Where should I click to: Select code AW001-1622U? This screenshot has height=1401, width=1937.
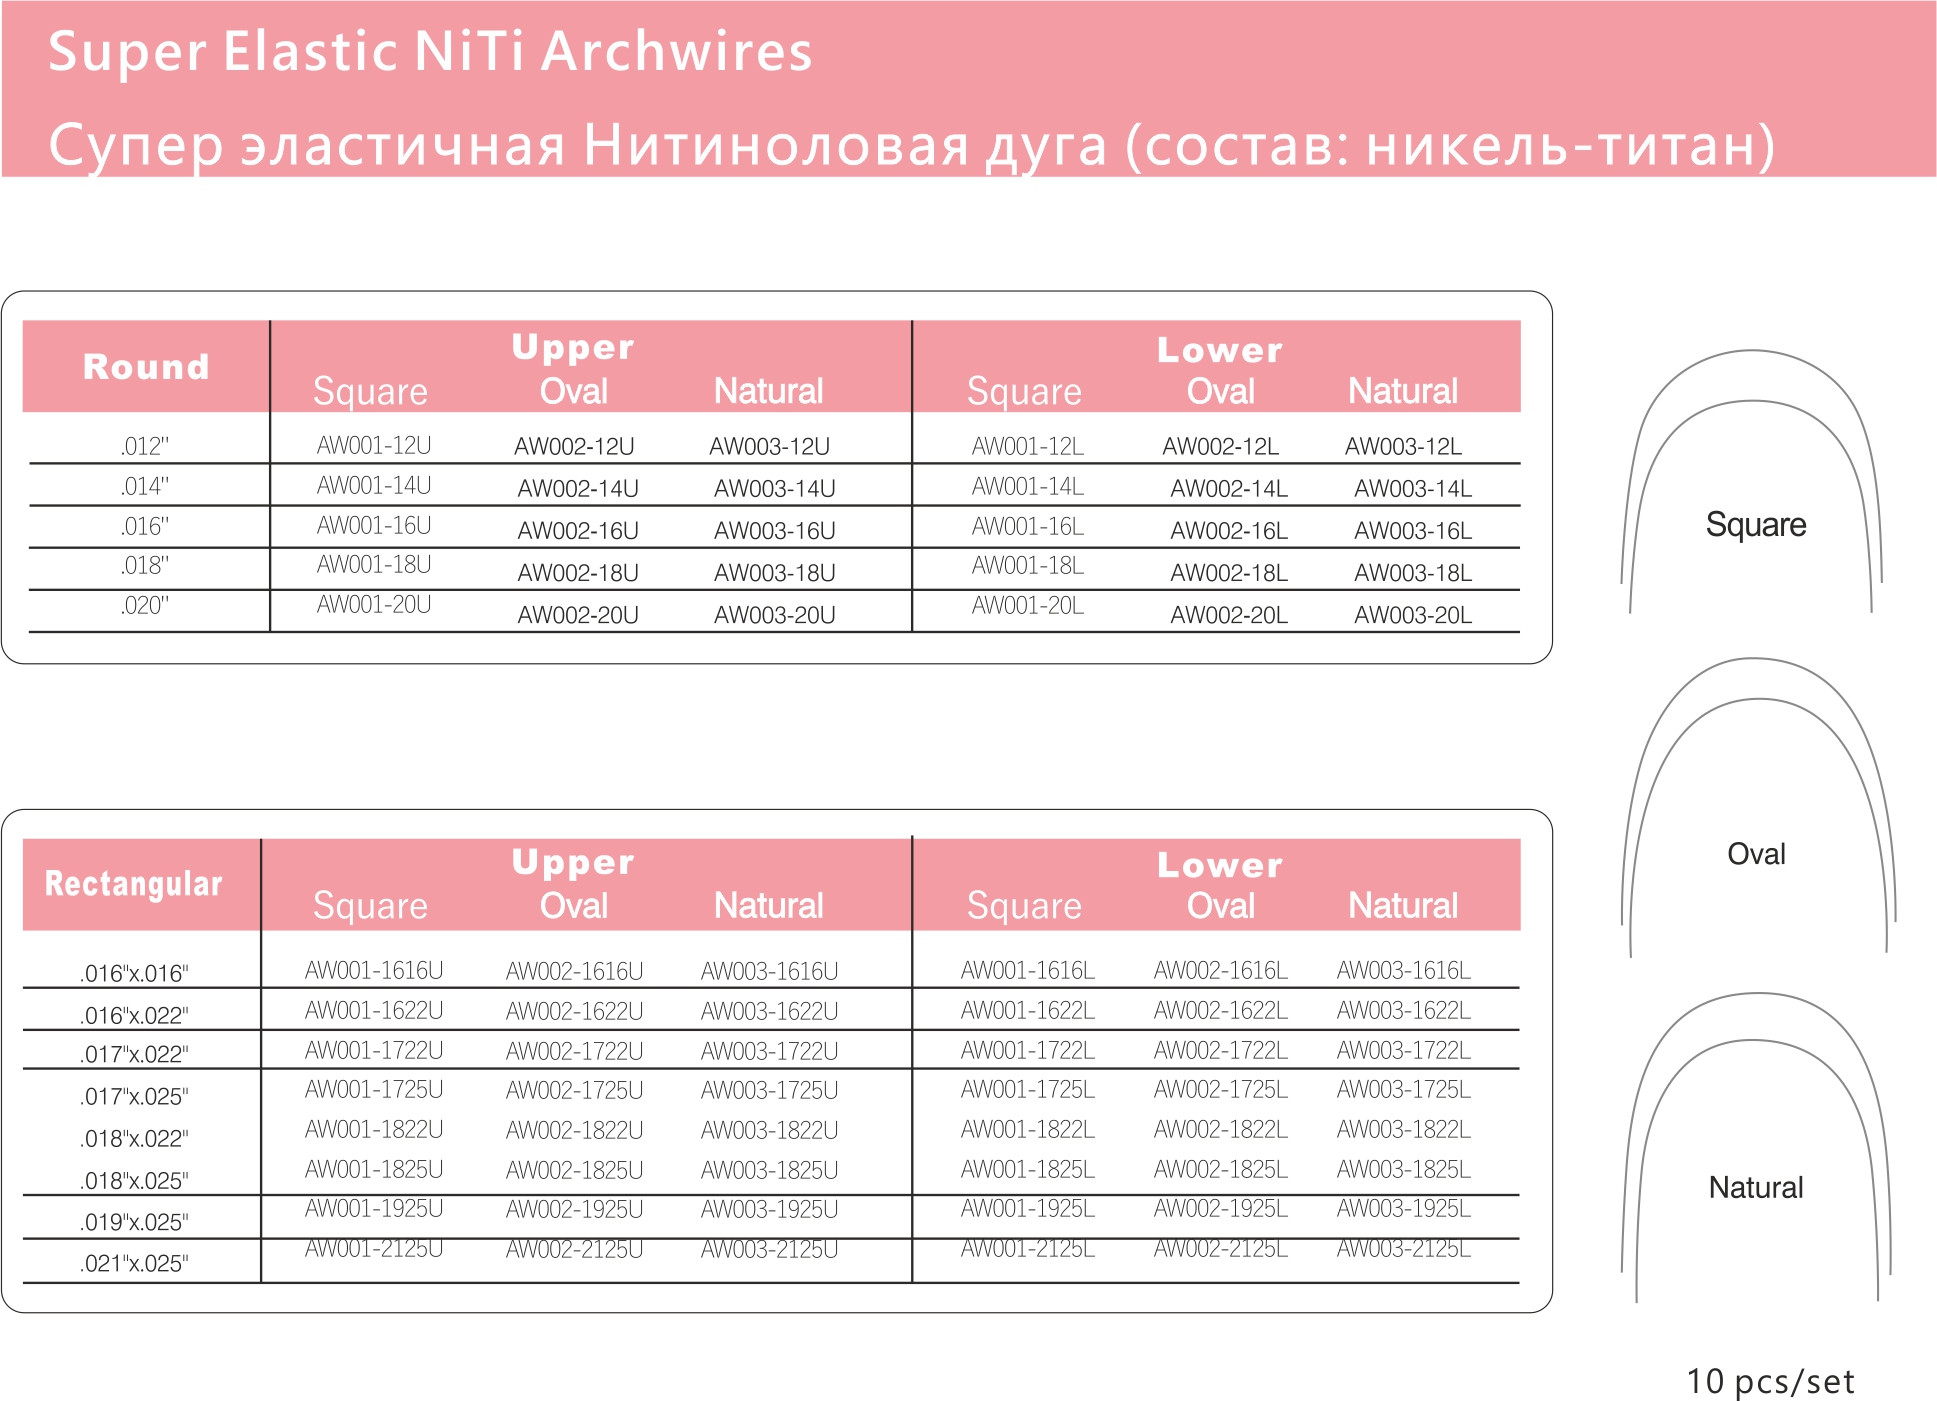(x=374, y=1010)
